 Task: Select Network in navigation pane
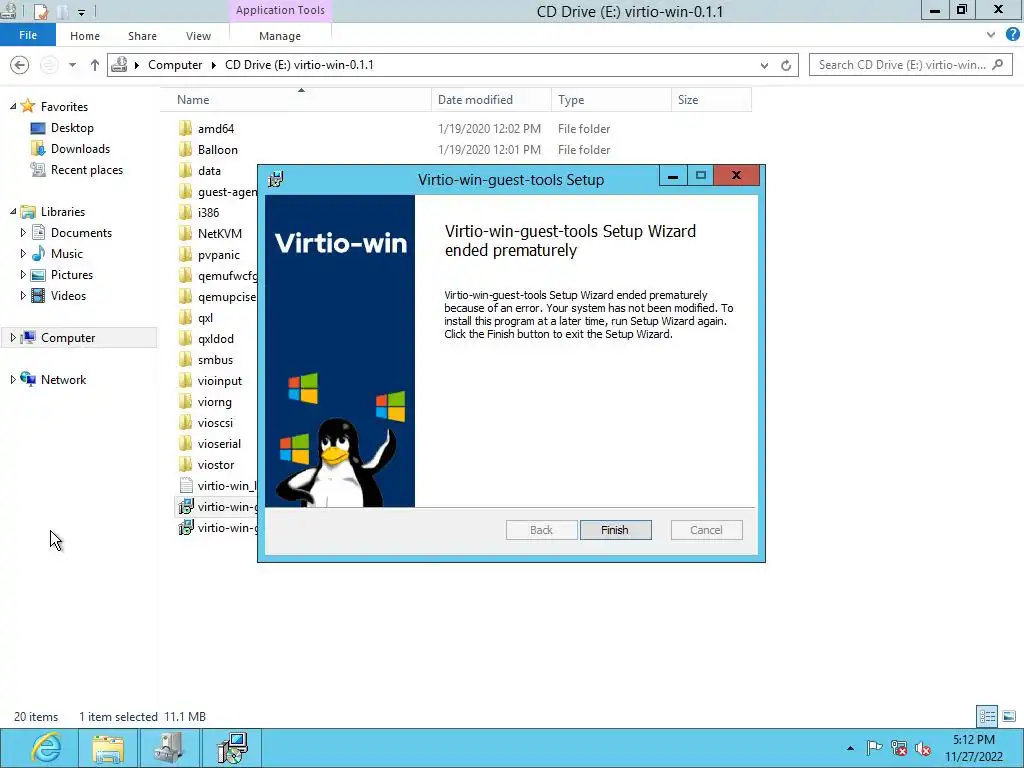(63, 379)
